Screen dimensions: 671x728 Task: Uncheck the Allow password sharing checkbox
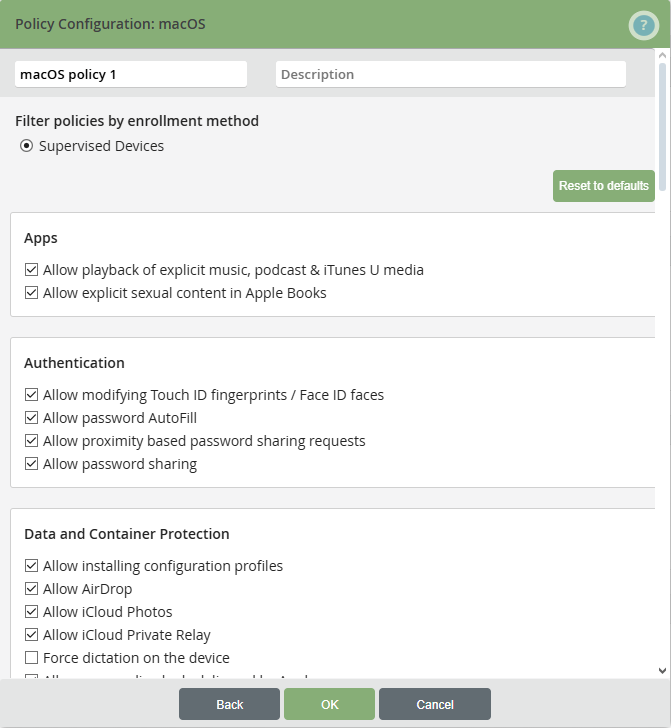pos(32,464)
